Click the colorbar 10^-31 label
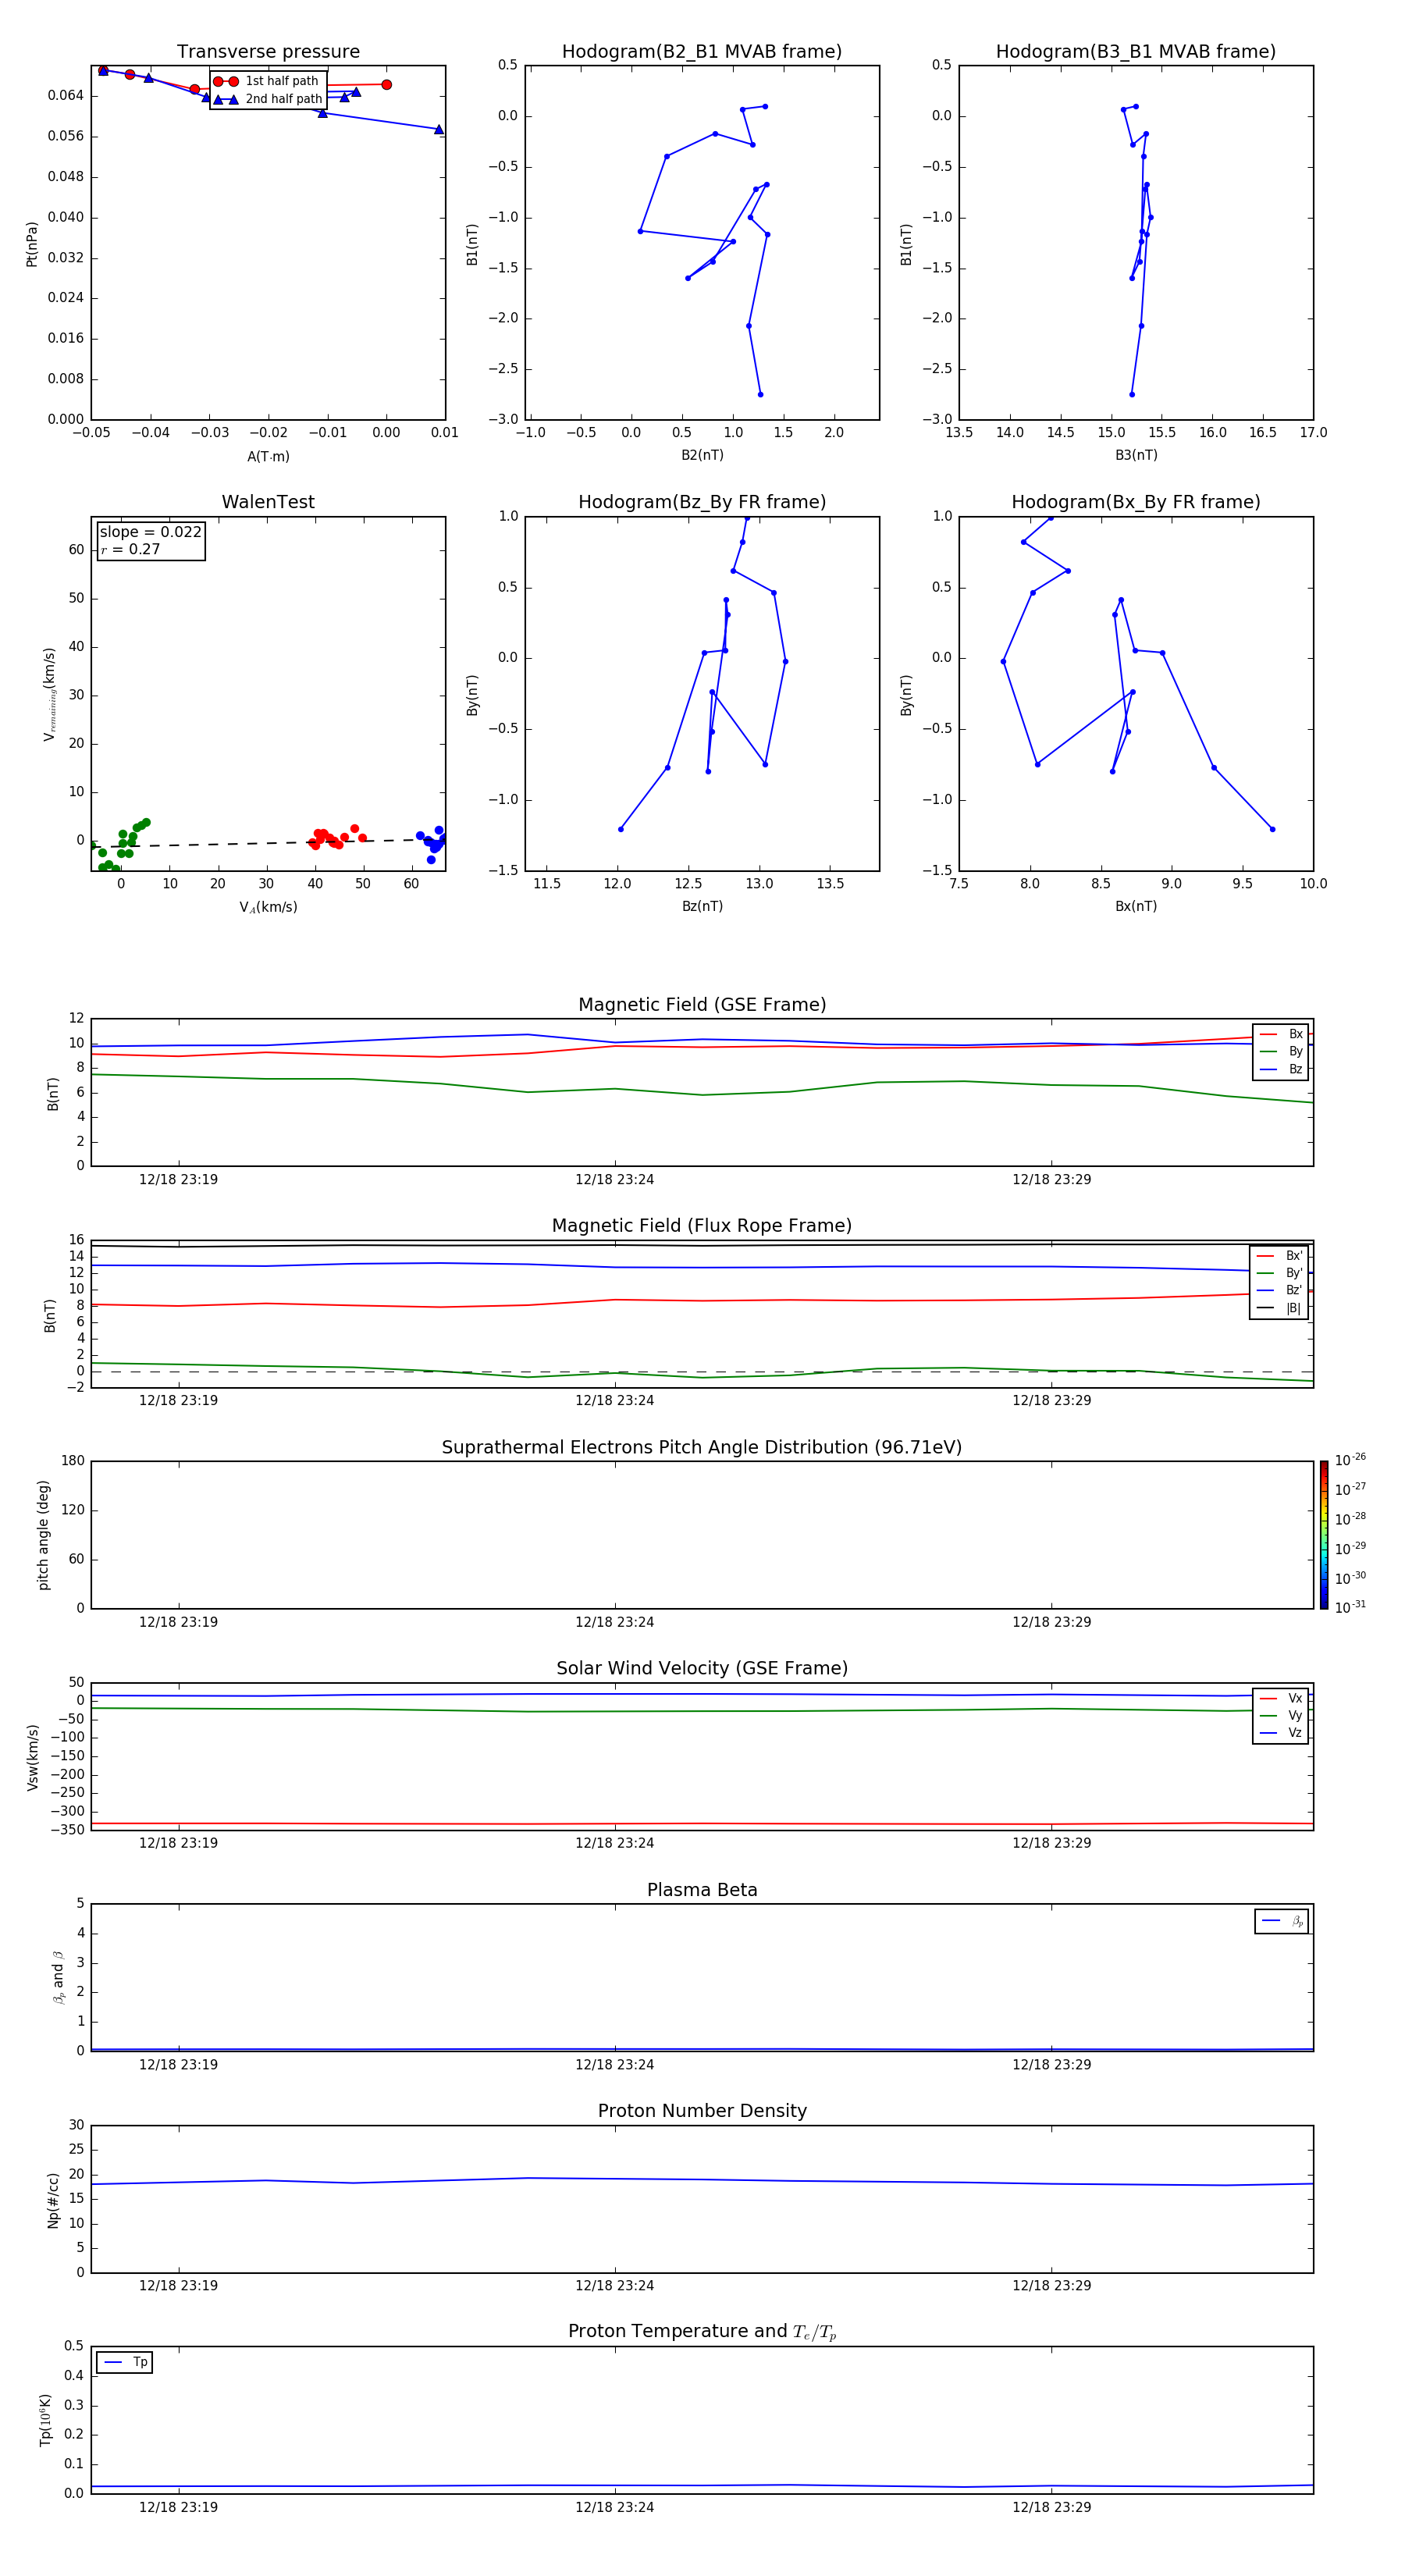 1350,1607
